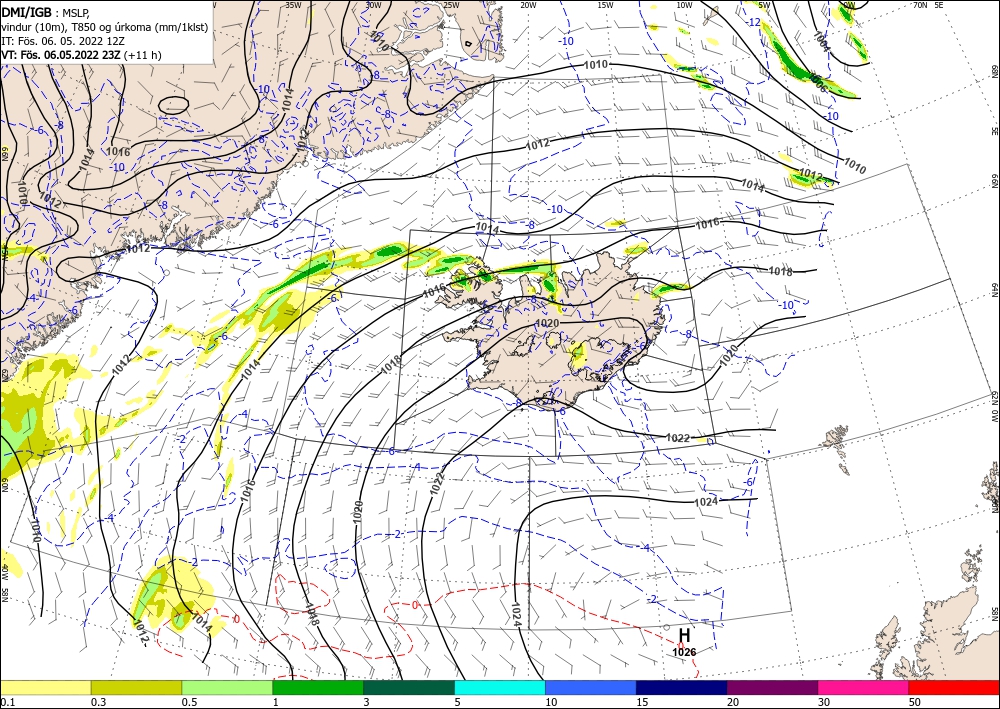Click the '1026' pressure value under the H
This screenshot has height=709, width=1000.
(684, 652)
